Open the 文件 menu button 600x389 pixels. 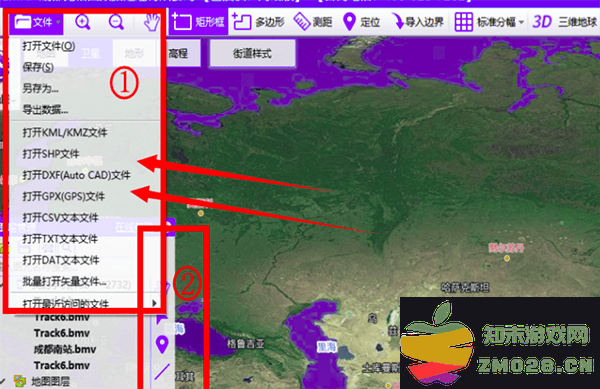point(37,22)
